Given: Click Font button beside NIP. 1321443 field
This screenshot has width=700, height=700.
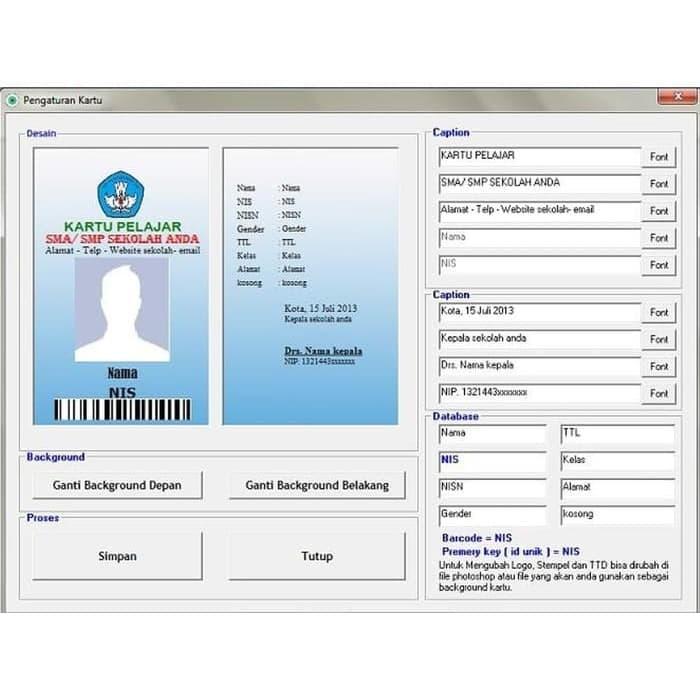Looking at the screenshot, I should point(659,393).
